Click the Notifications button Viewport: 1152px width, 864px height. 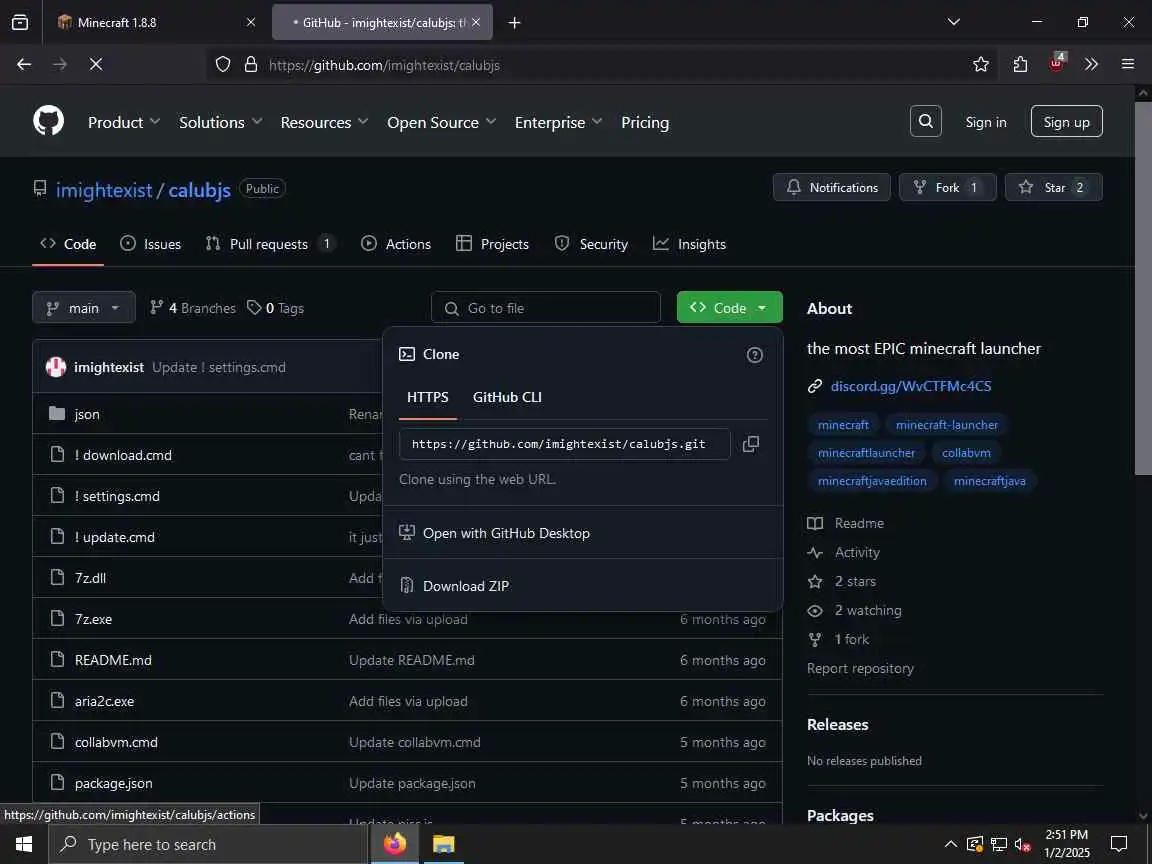click(832, 187)
